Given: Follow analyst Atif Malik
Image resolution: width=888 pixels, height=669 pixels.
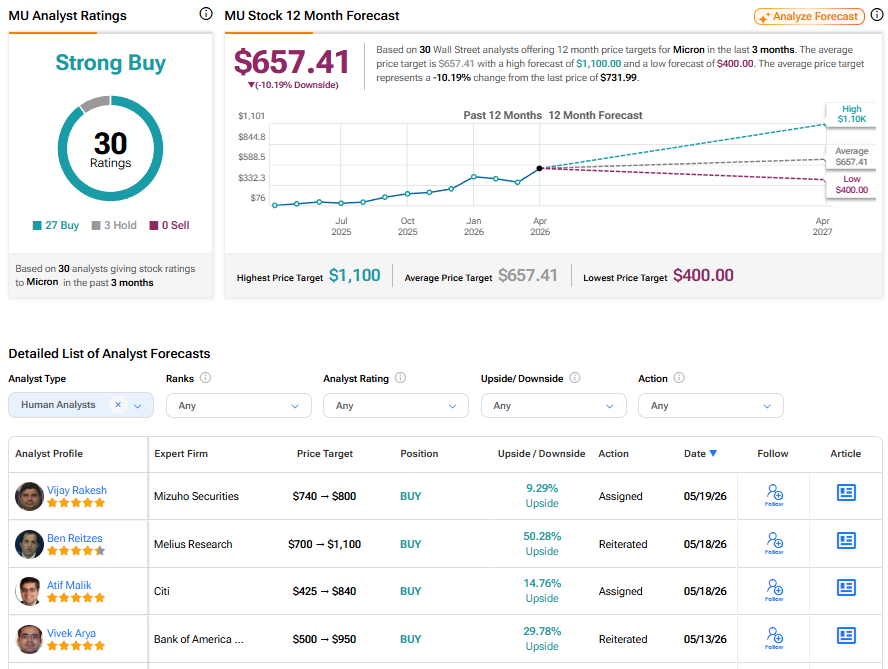Looking at the screenshot, I should 774,590.
